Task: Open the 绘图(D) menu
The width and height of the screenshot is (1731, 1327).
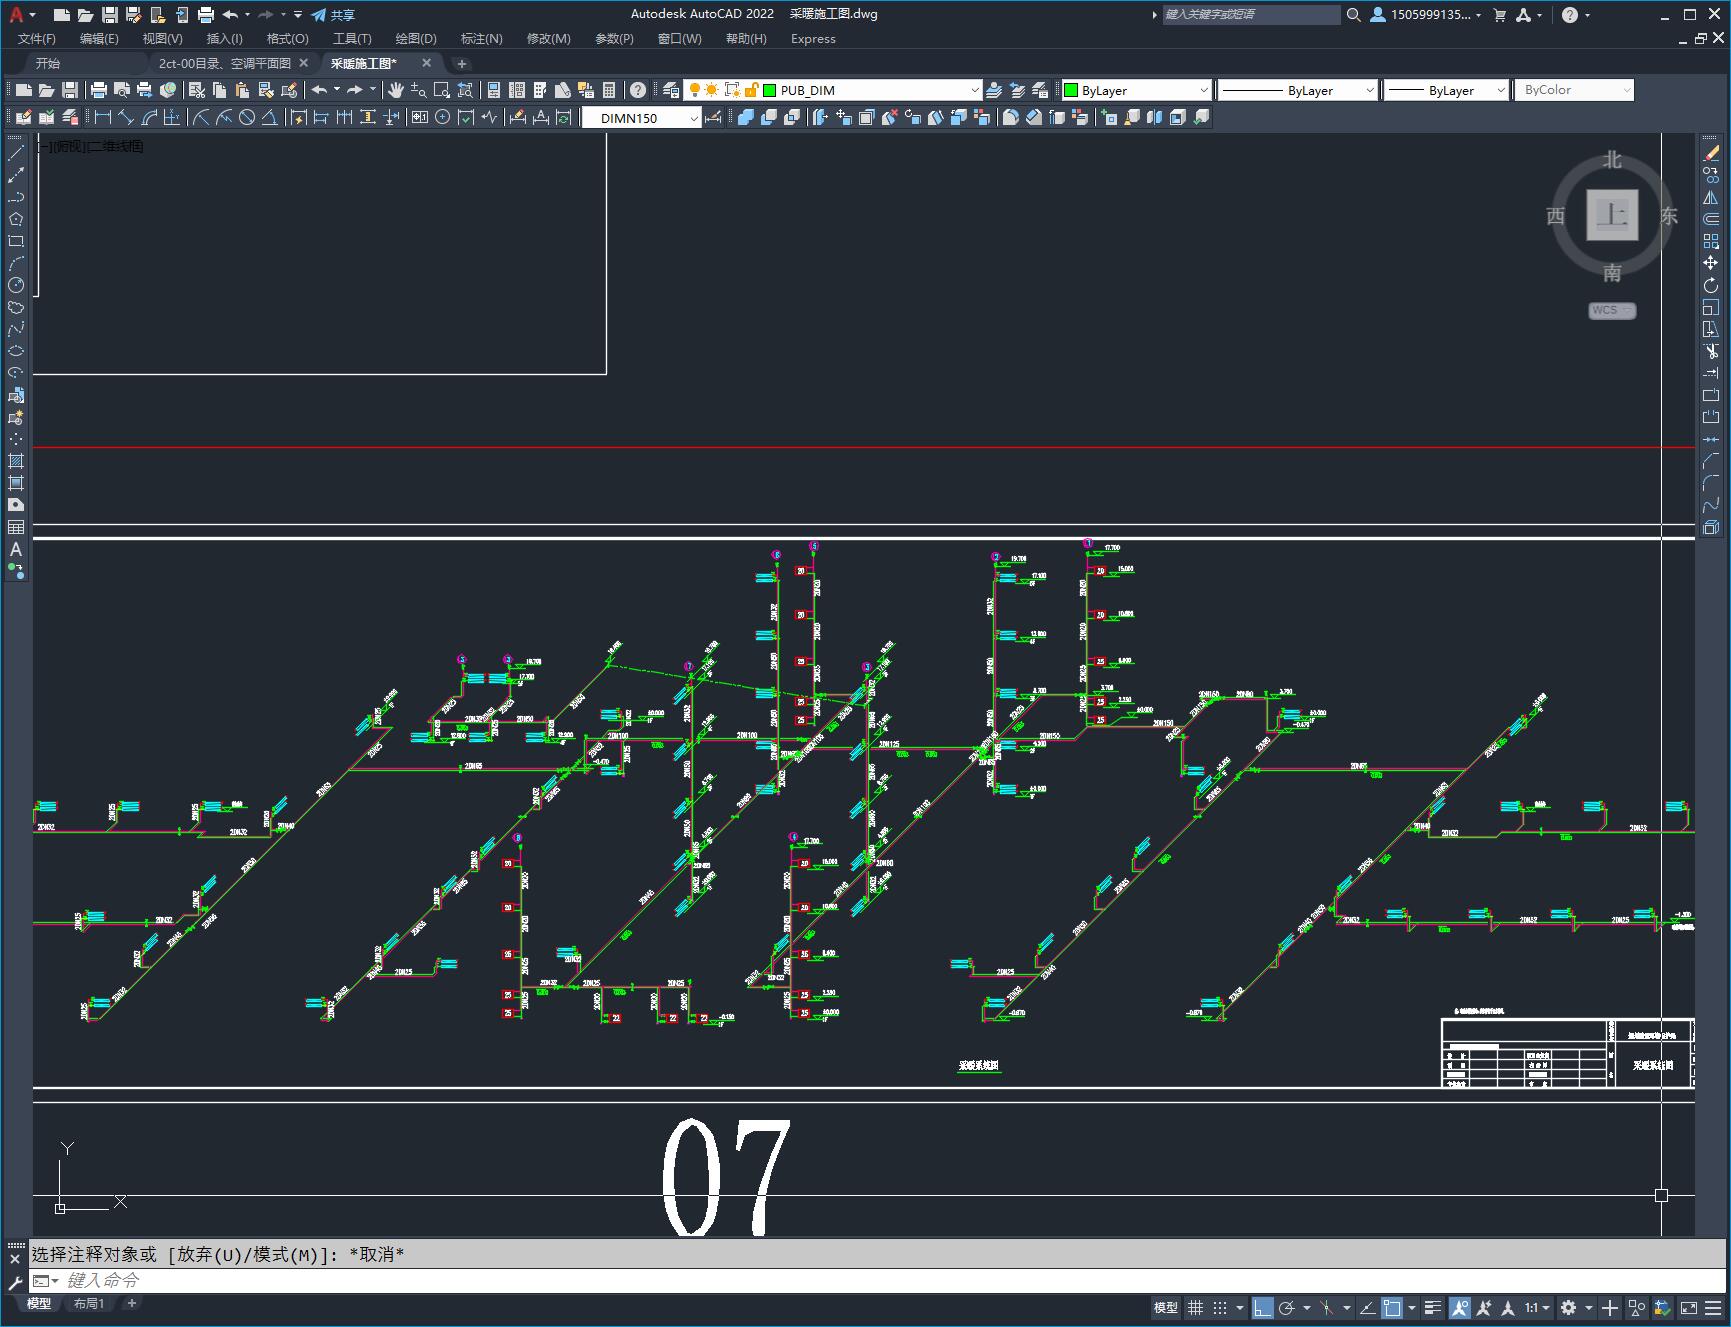Action: point(416,39)
